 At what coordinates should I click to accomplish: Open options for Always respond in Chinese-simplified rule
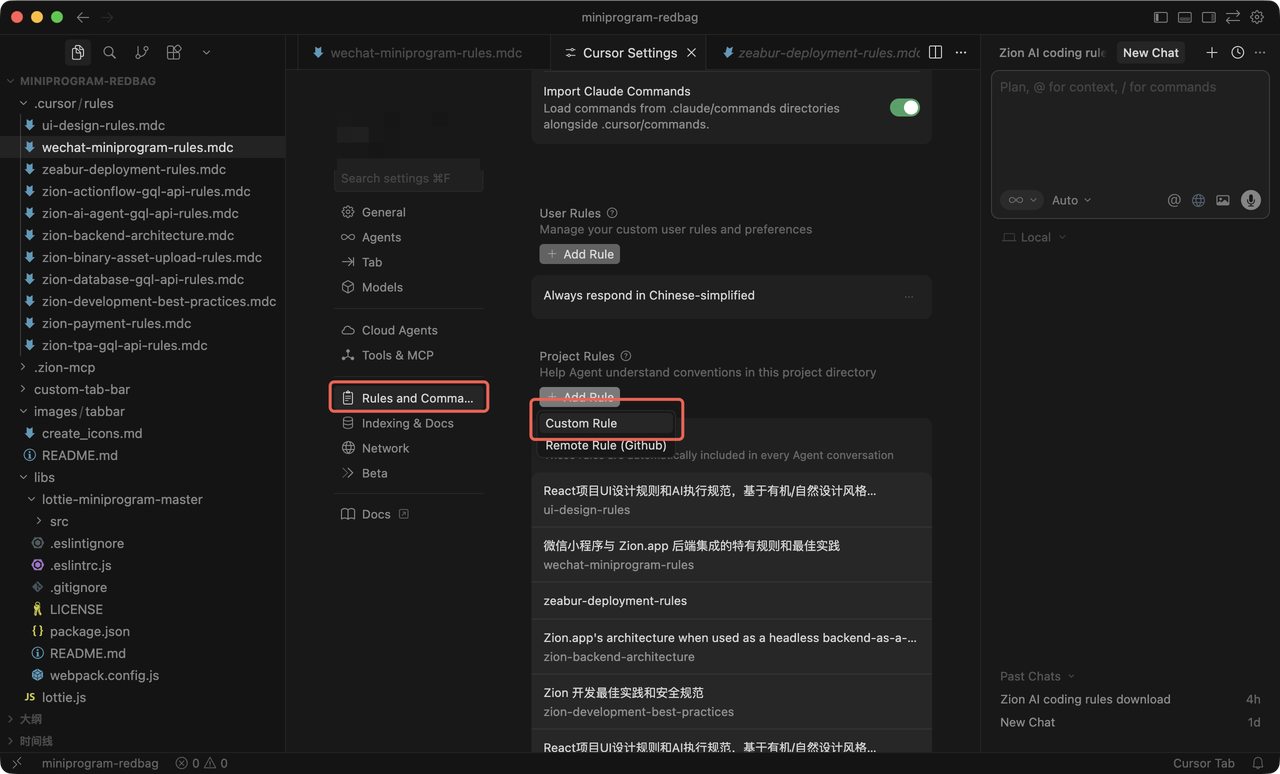pos(909,296)
